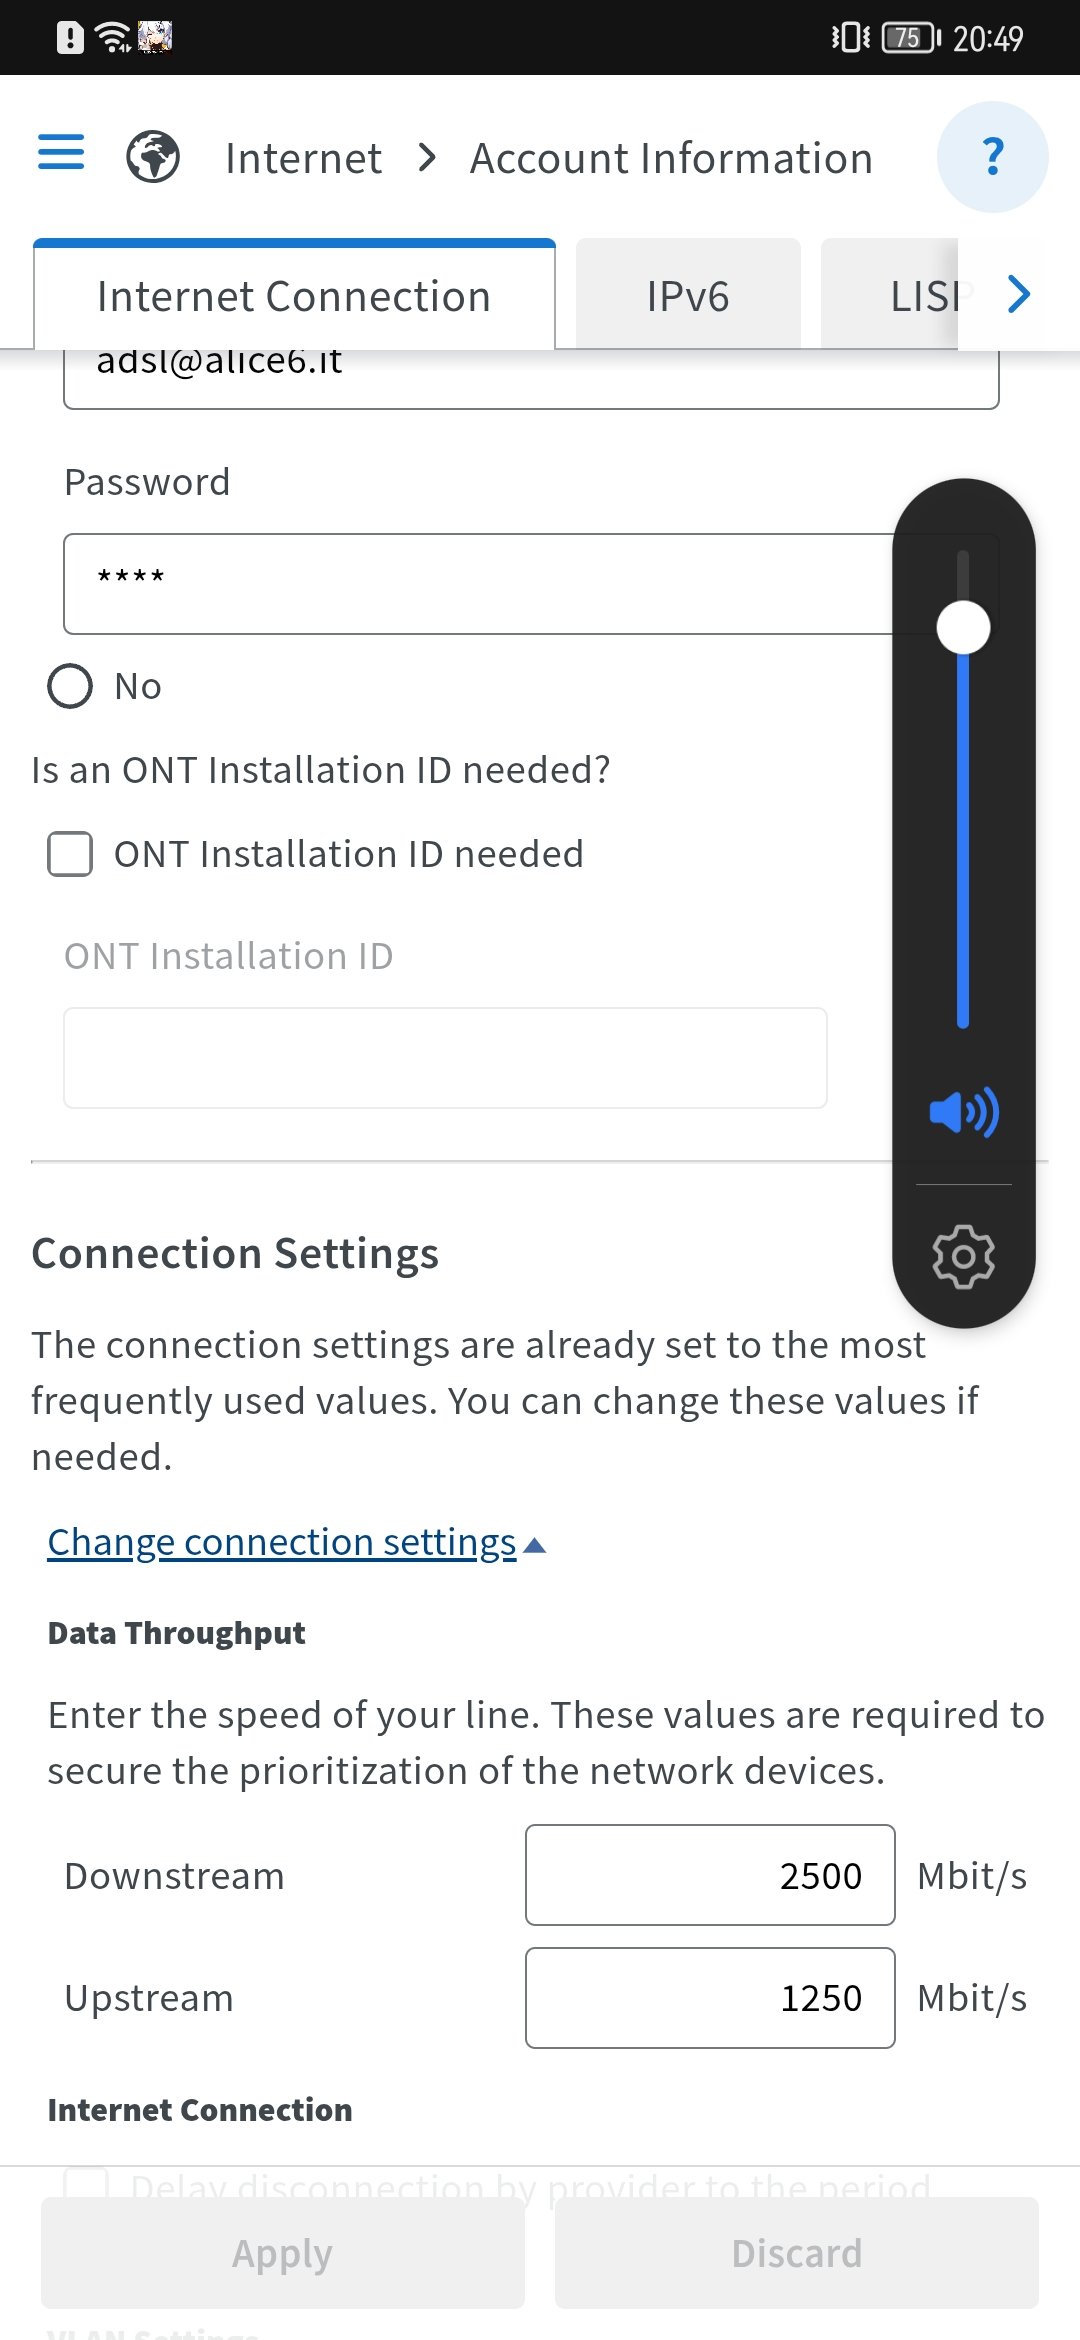
Task: Open the hamburger navigation menu
Action: [x=61, y=153]
